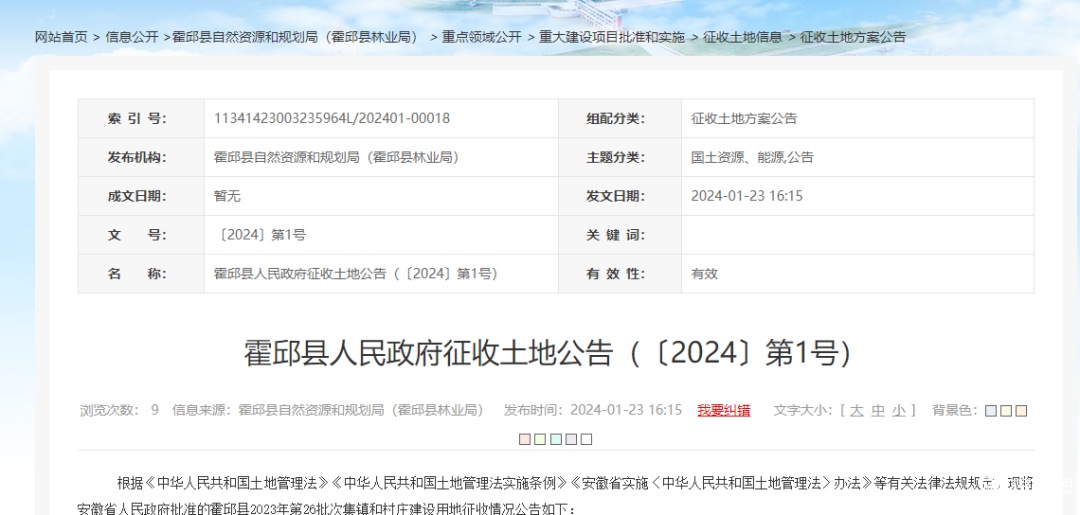This screenshot has width=1080, height=515.
Task: Click the 发布机构 label cell
Action: [141, 157]
